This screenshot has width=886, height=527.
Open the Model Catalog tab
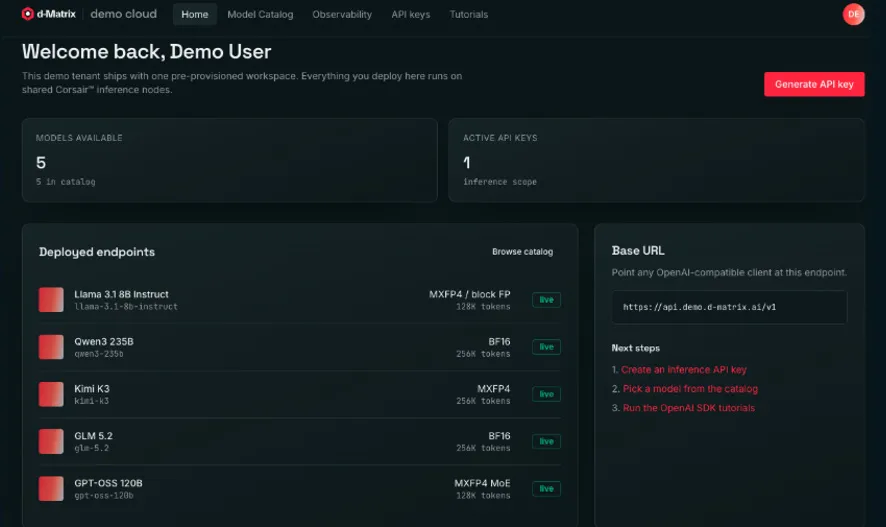coord(260,15)
